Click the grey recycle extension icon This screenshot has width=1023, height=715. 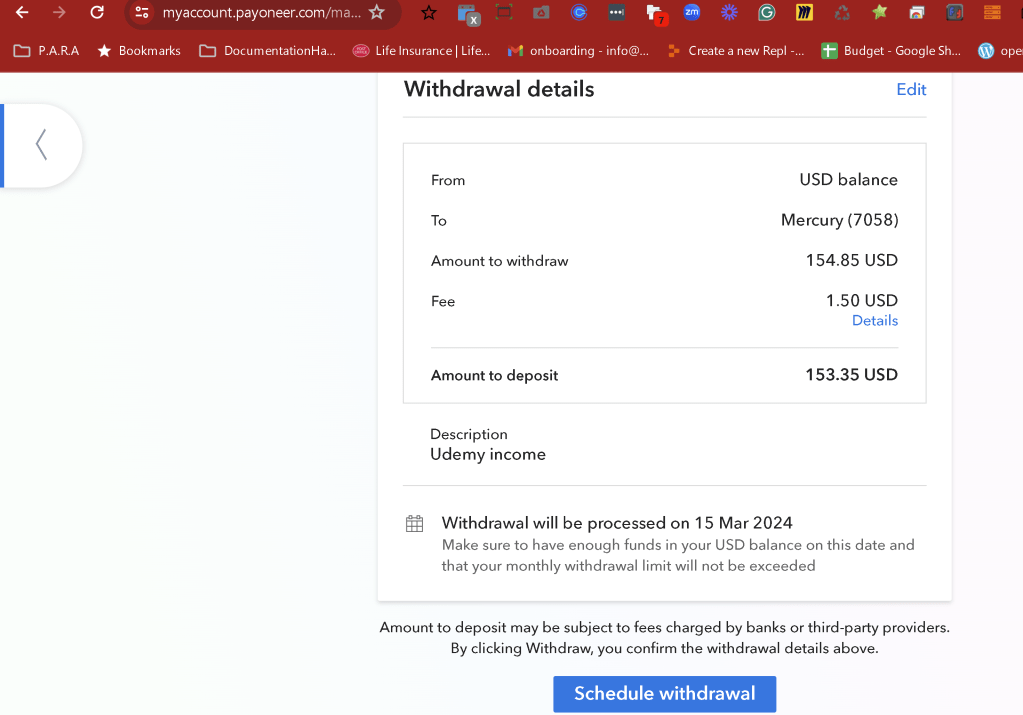[x=842, y=12]
